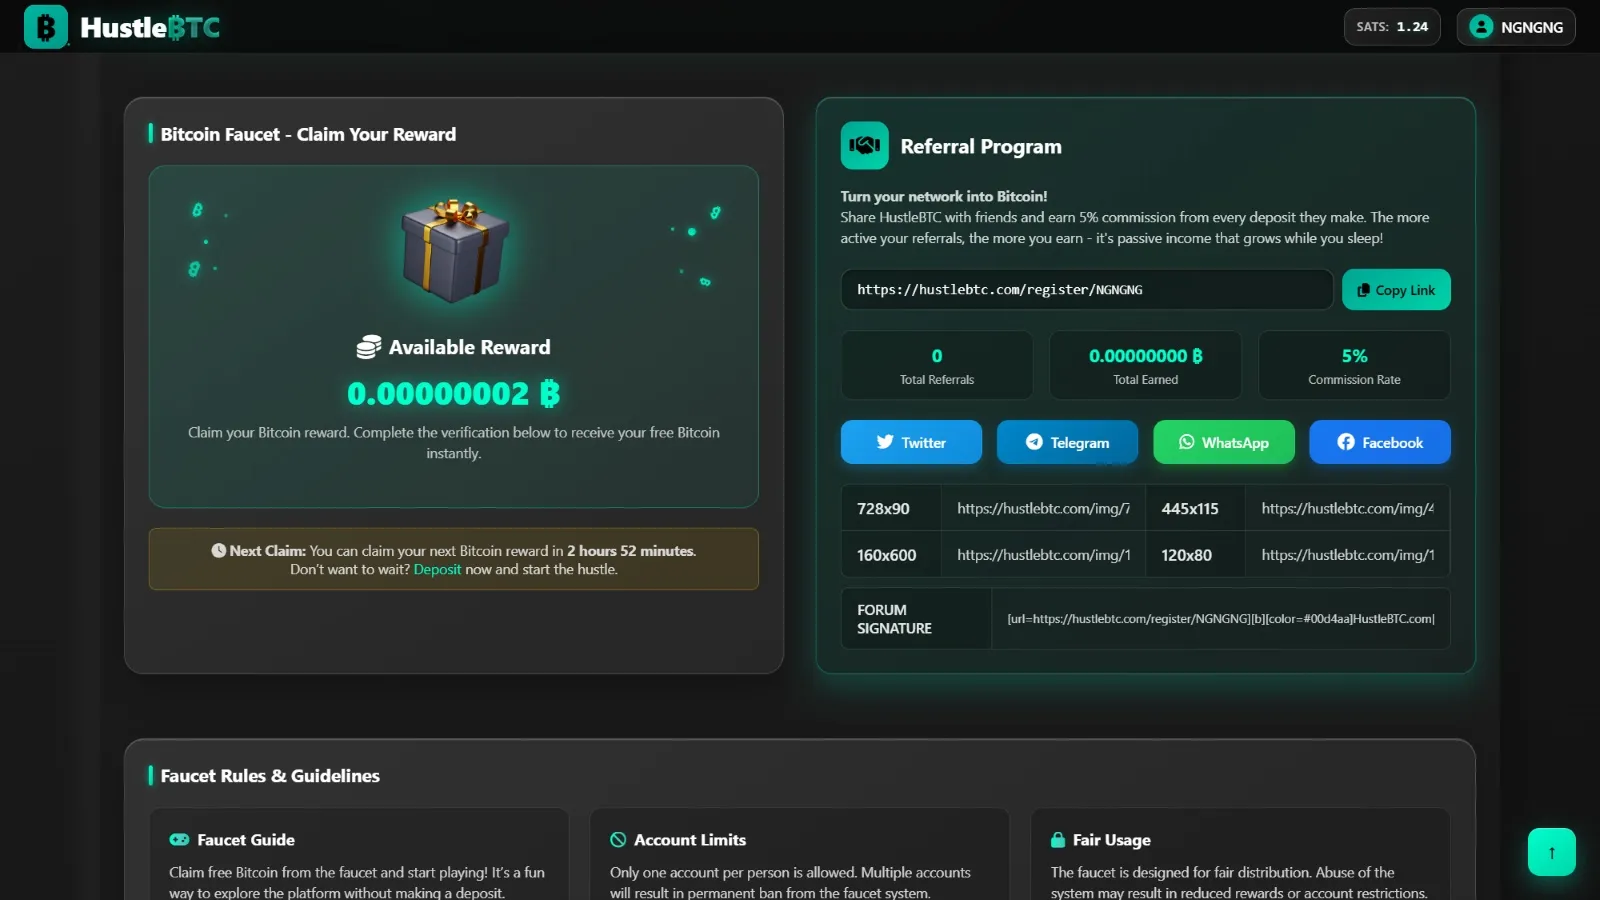Open the NGNGNG user profile avatar icon
This screenshot has width=1600, height=900.
click(1481, 27)
